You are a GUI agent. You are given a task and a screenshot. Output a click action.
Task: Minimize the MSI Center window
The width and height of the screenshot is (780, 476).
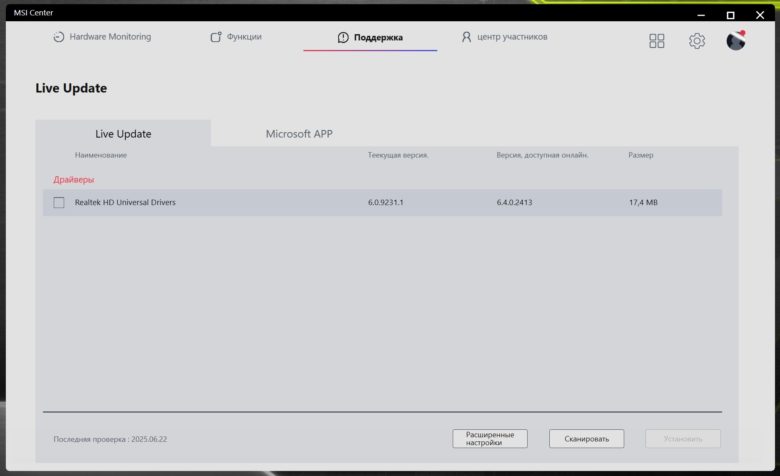tap(701, 15)
